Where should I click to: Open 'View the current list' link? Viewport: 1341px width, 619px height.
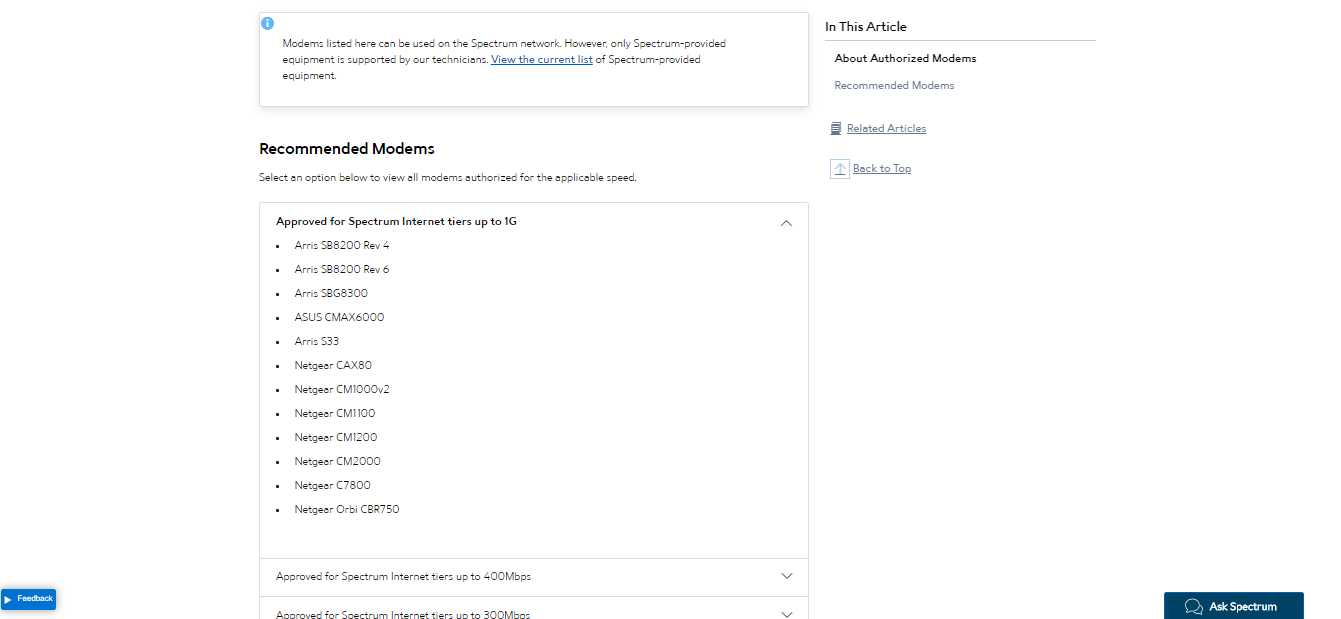coord(542,59)
